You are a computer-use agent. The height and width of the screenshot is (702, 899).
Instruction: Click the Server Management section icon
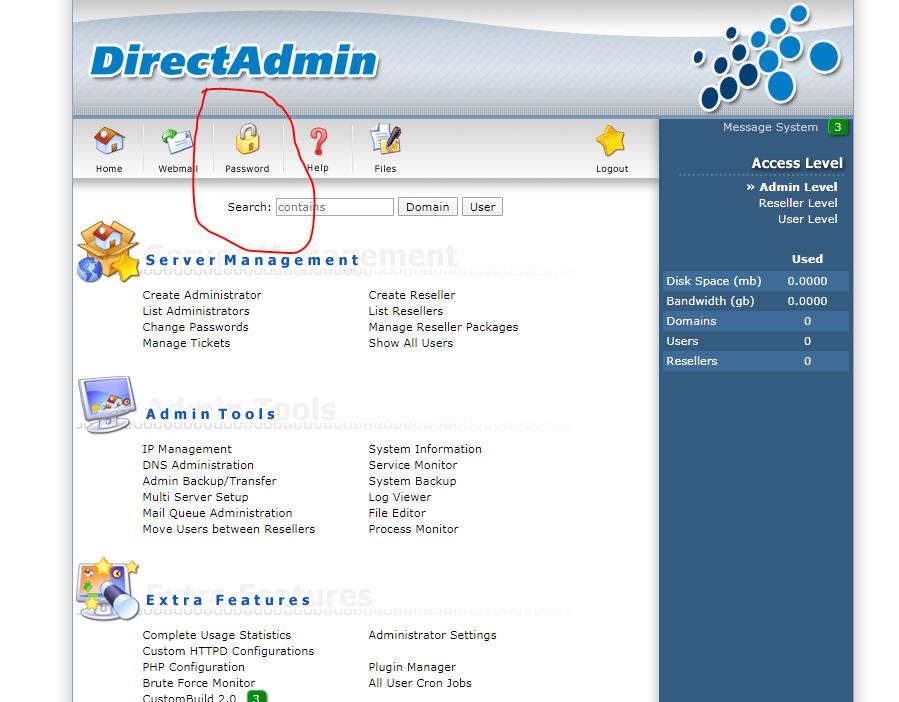[107, 252]
